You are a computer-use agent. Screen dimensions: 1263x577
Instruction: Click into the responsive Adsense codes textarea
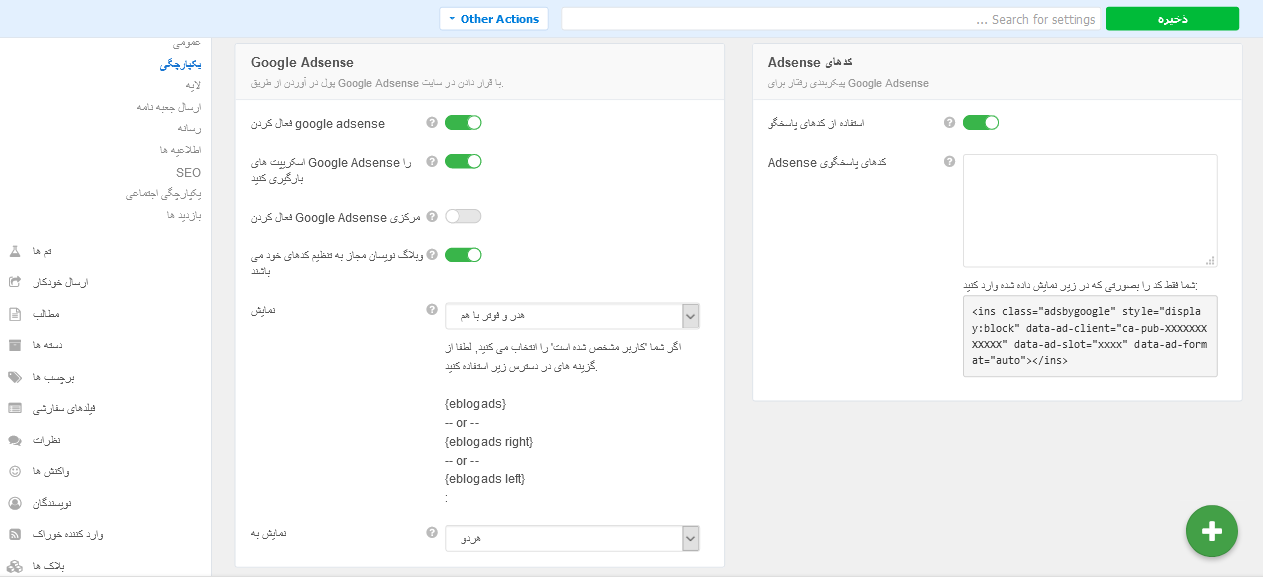point(1090,210)
